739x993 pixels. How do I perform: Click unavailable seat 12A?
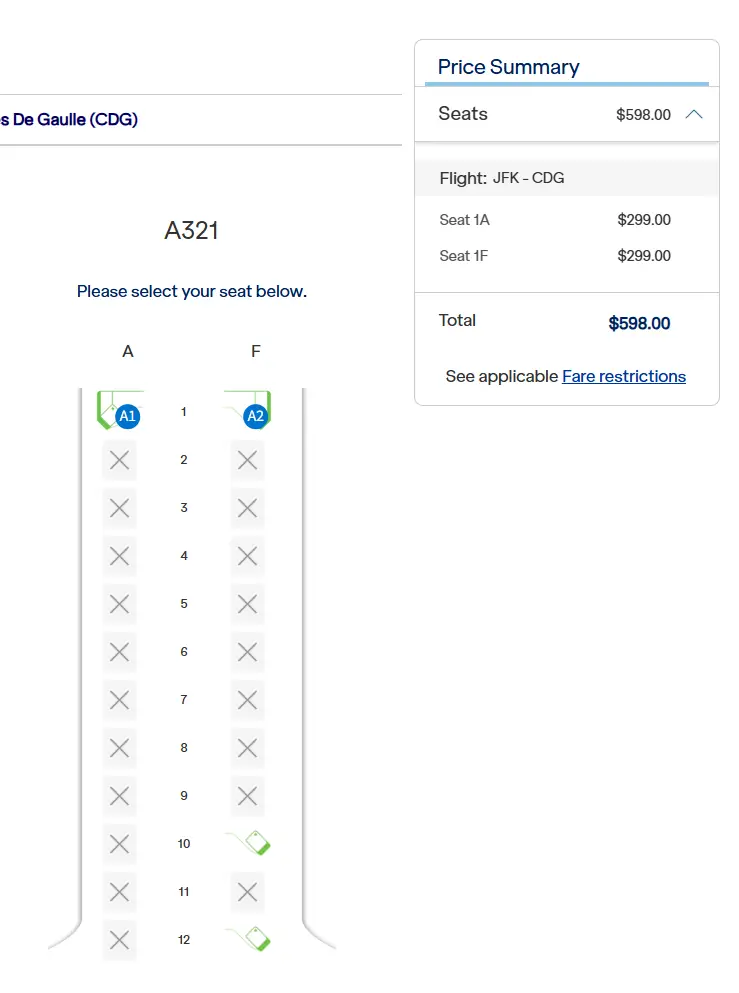pos(119,940)
